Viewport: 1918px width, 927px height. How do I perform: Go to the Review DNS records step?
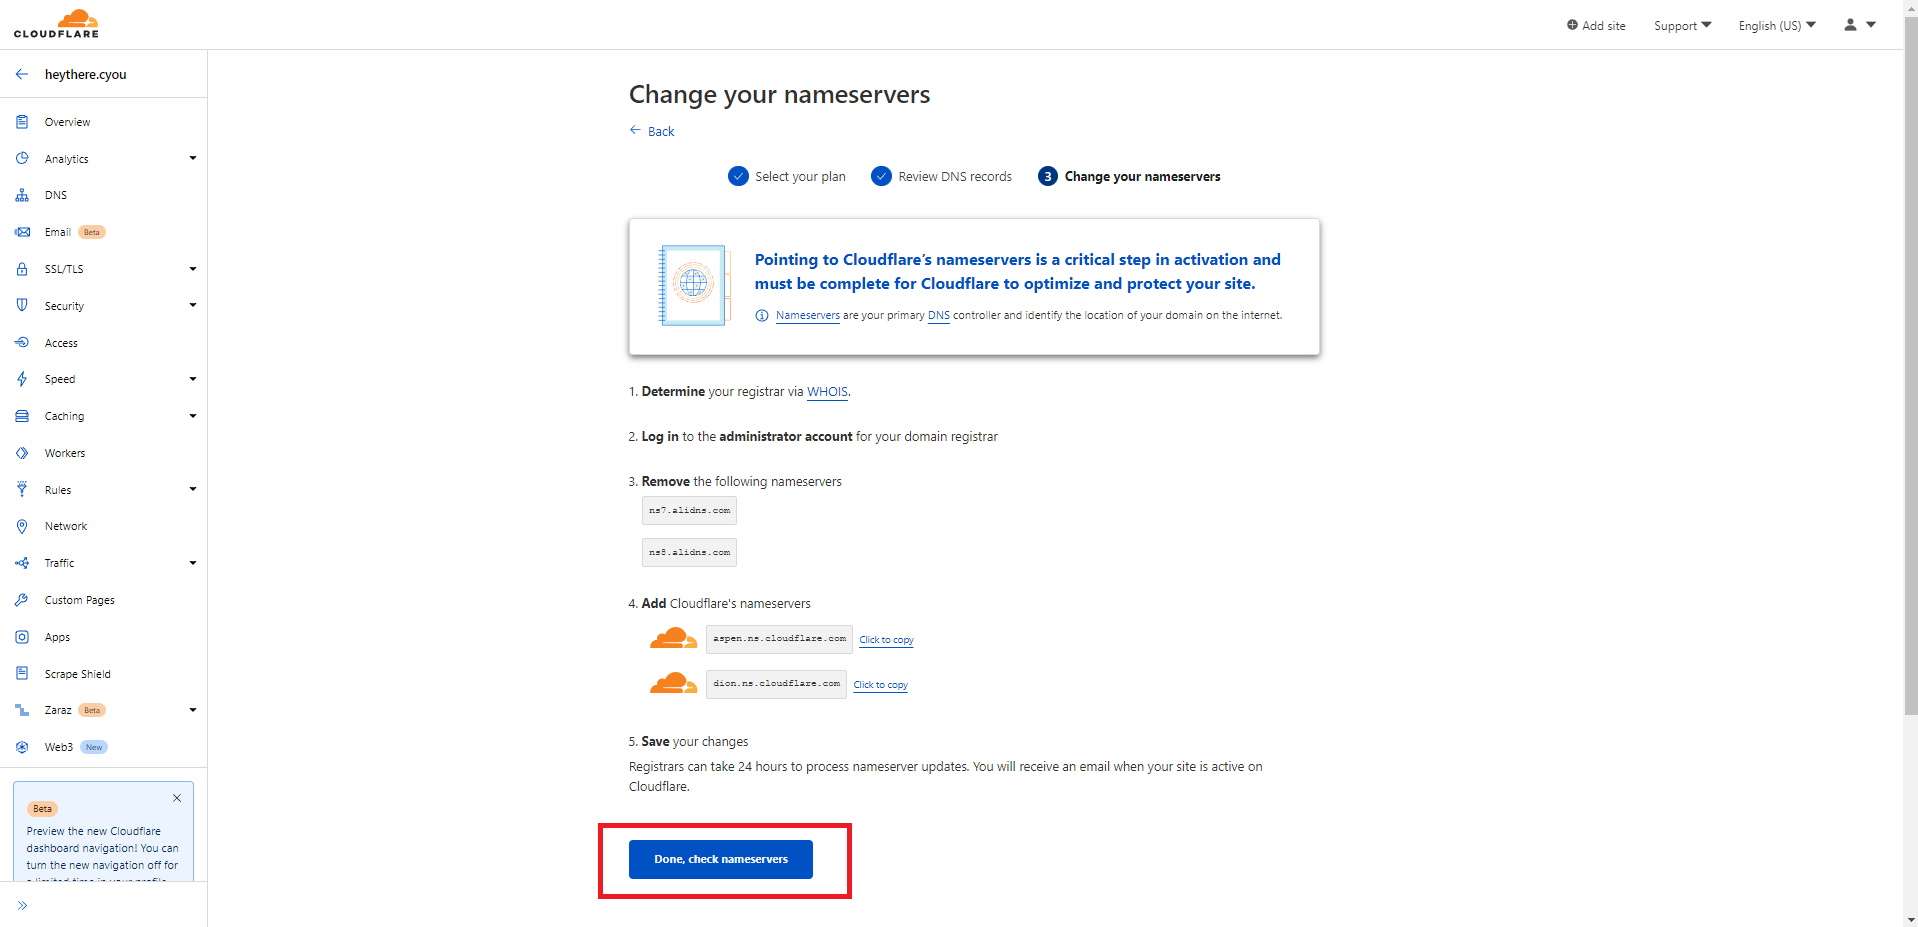942,176
